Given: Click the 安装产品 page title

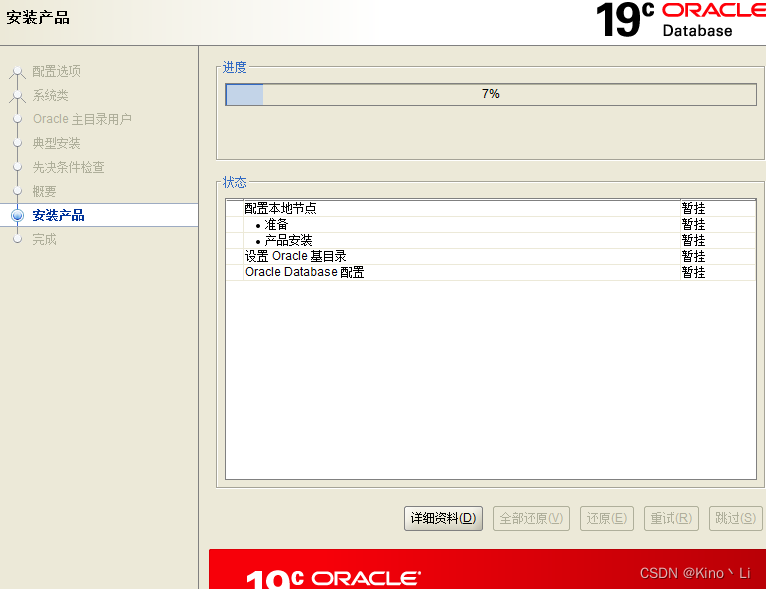Looking at the screenshot, I should (x=38, y=18).
